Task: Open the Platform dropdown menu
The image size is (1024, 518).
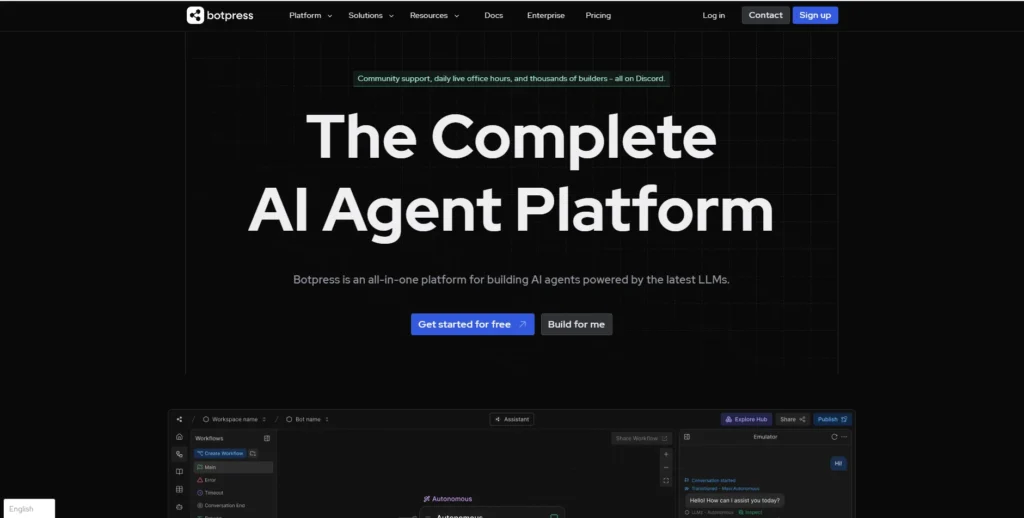Action: point(311,15)
